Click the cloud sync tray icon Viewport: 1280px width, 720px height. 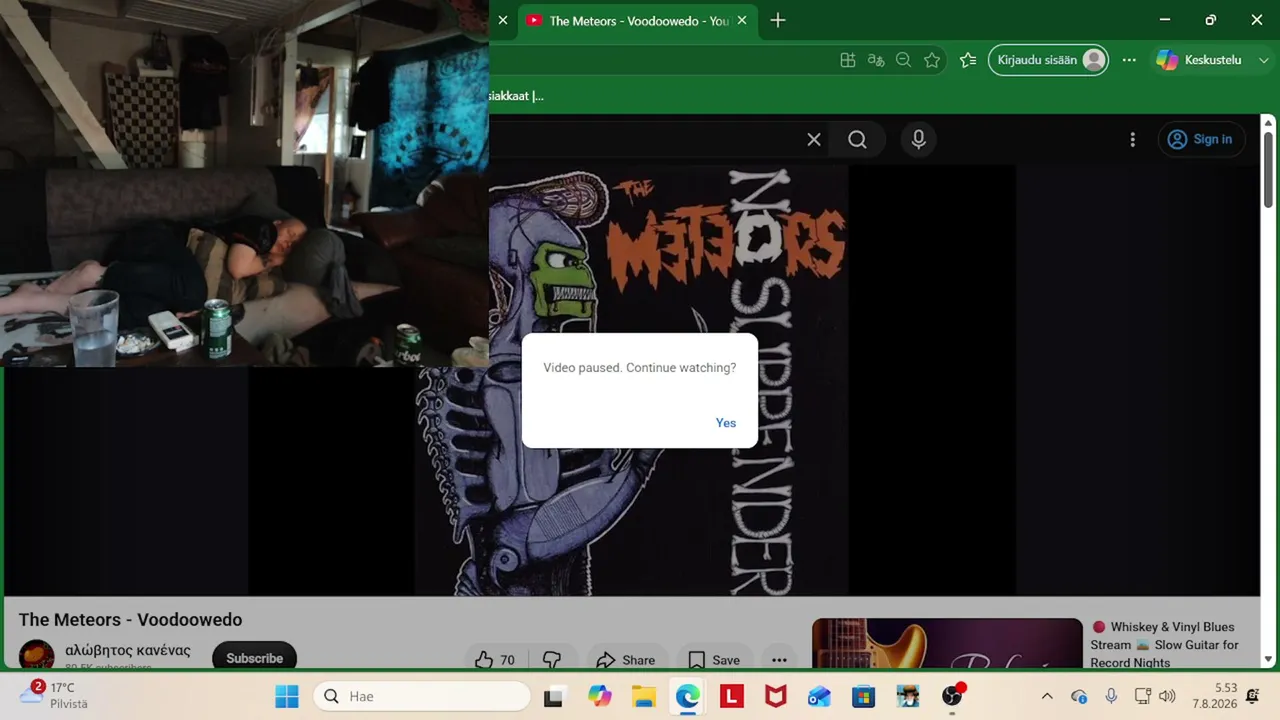coord(1079,696)
